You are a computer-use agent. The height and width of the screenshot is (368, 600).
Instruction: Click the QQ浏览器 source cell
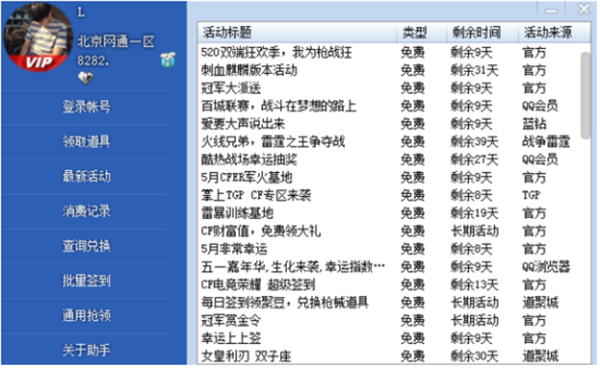click(x=546, y=267)
